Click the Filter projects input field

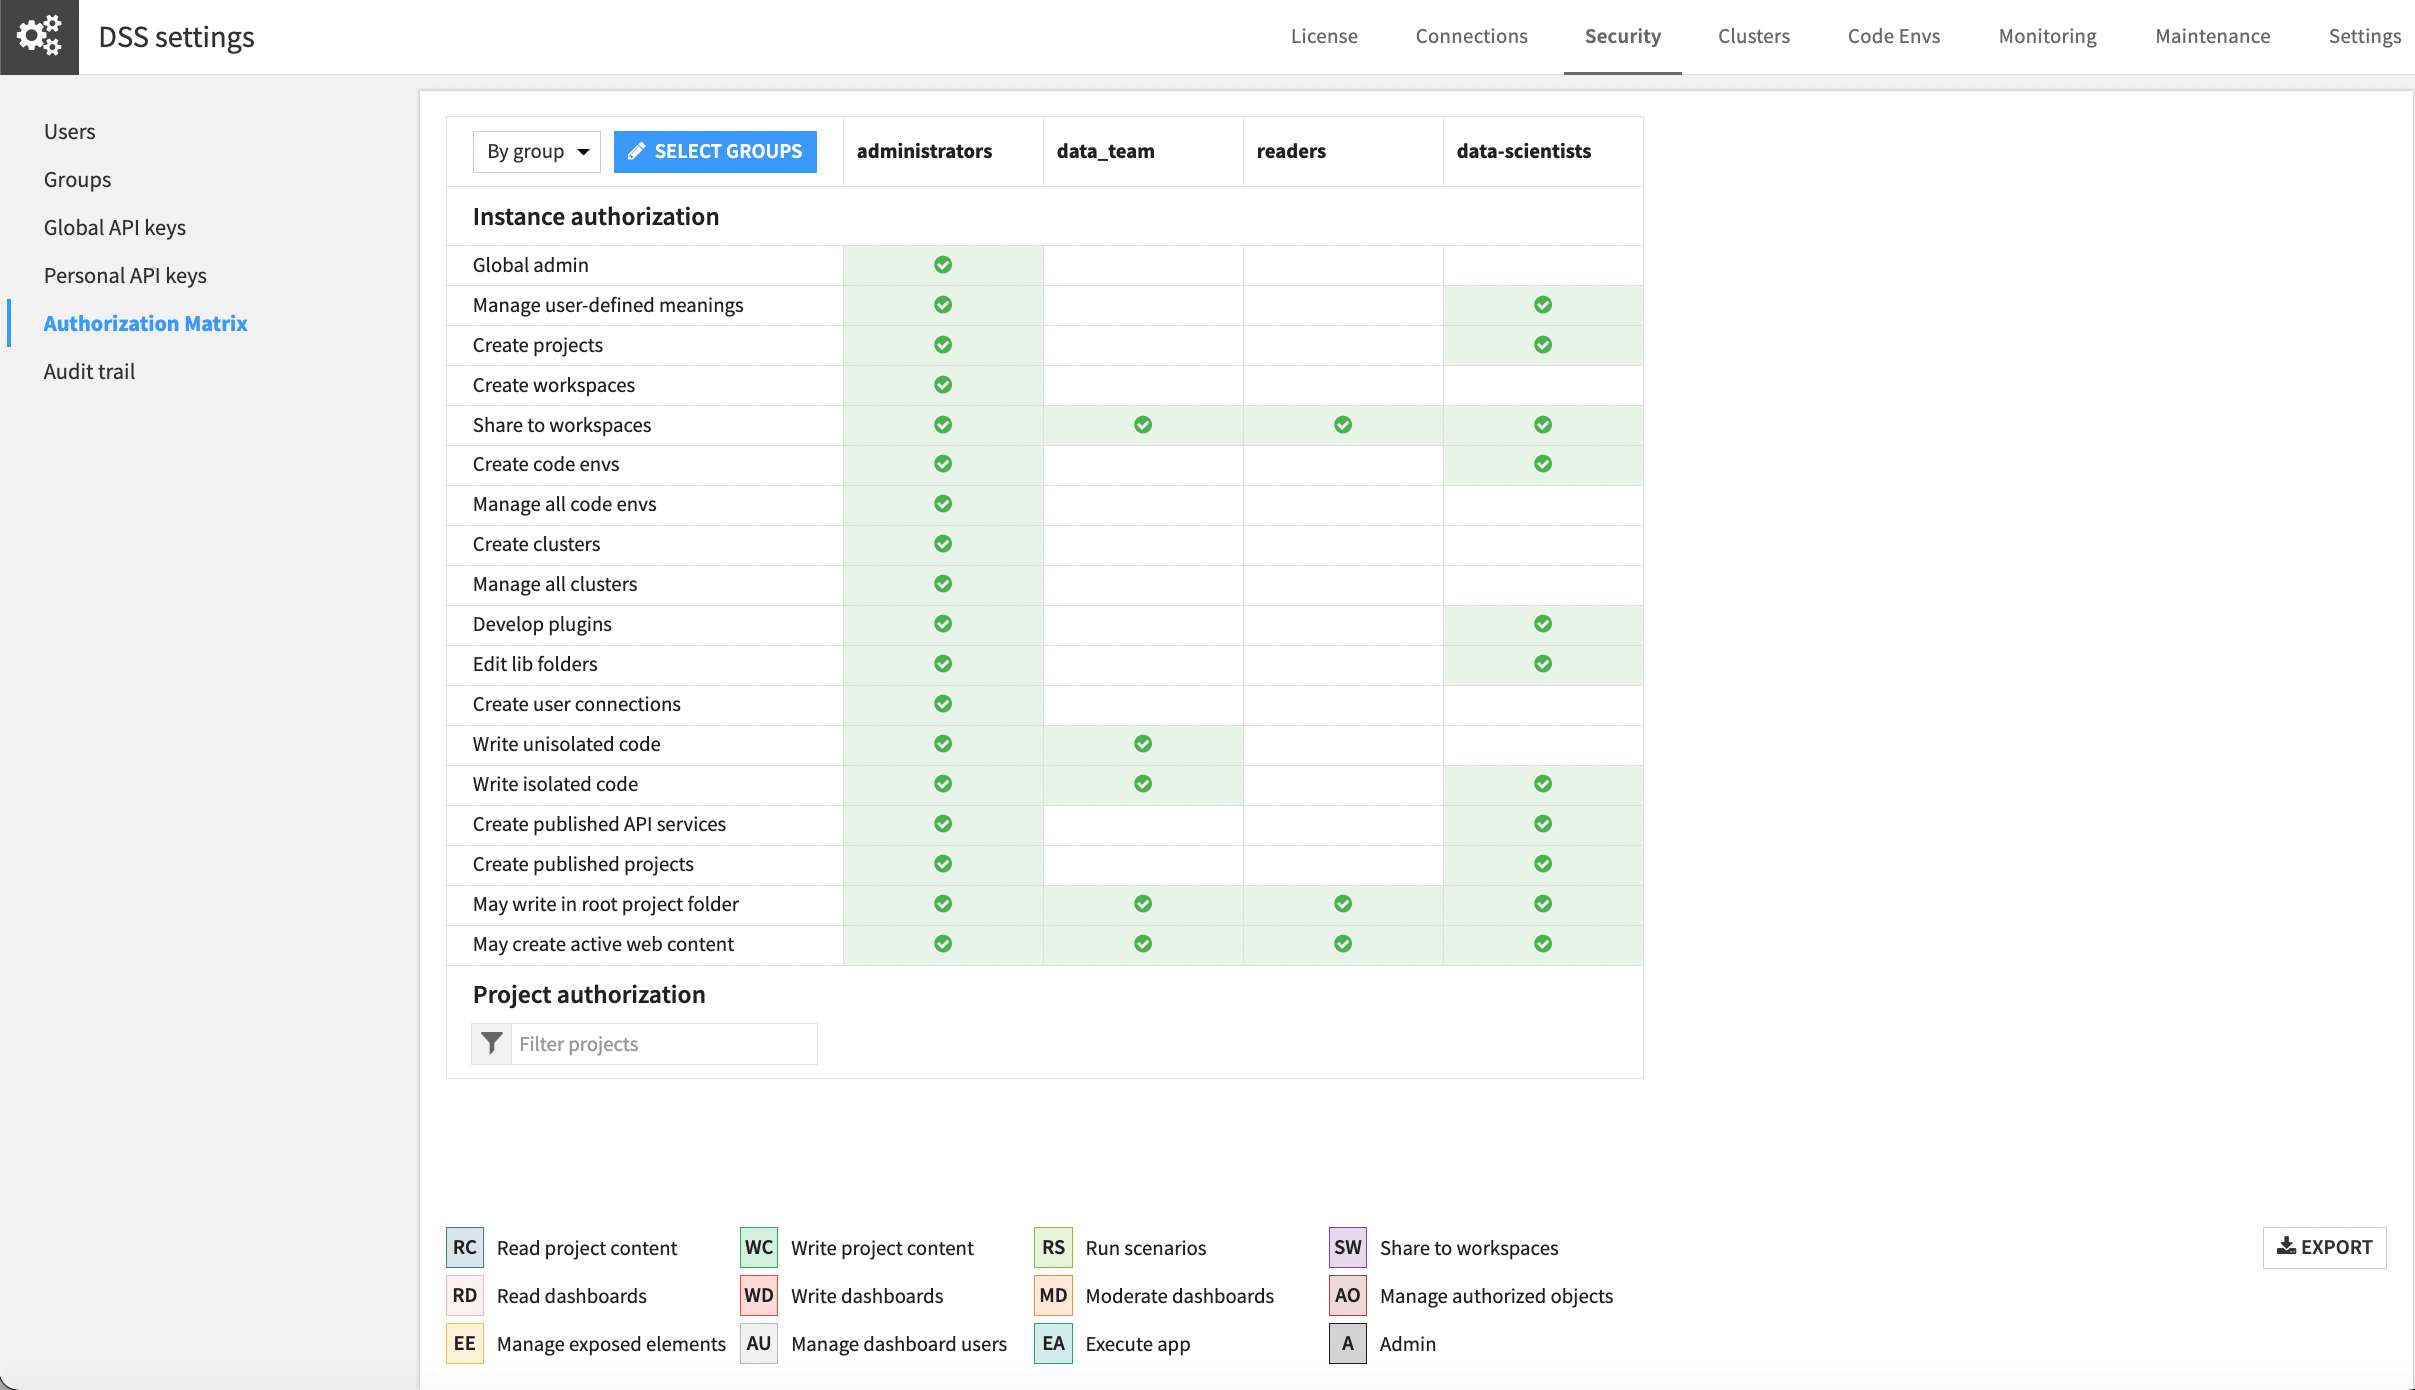coord(663,1044)
